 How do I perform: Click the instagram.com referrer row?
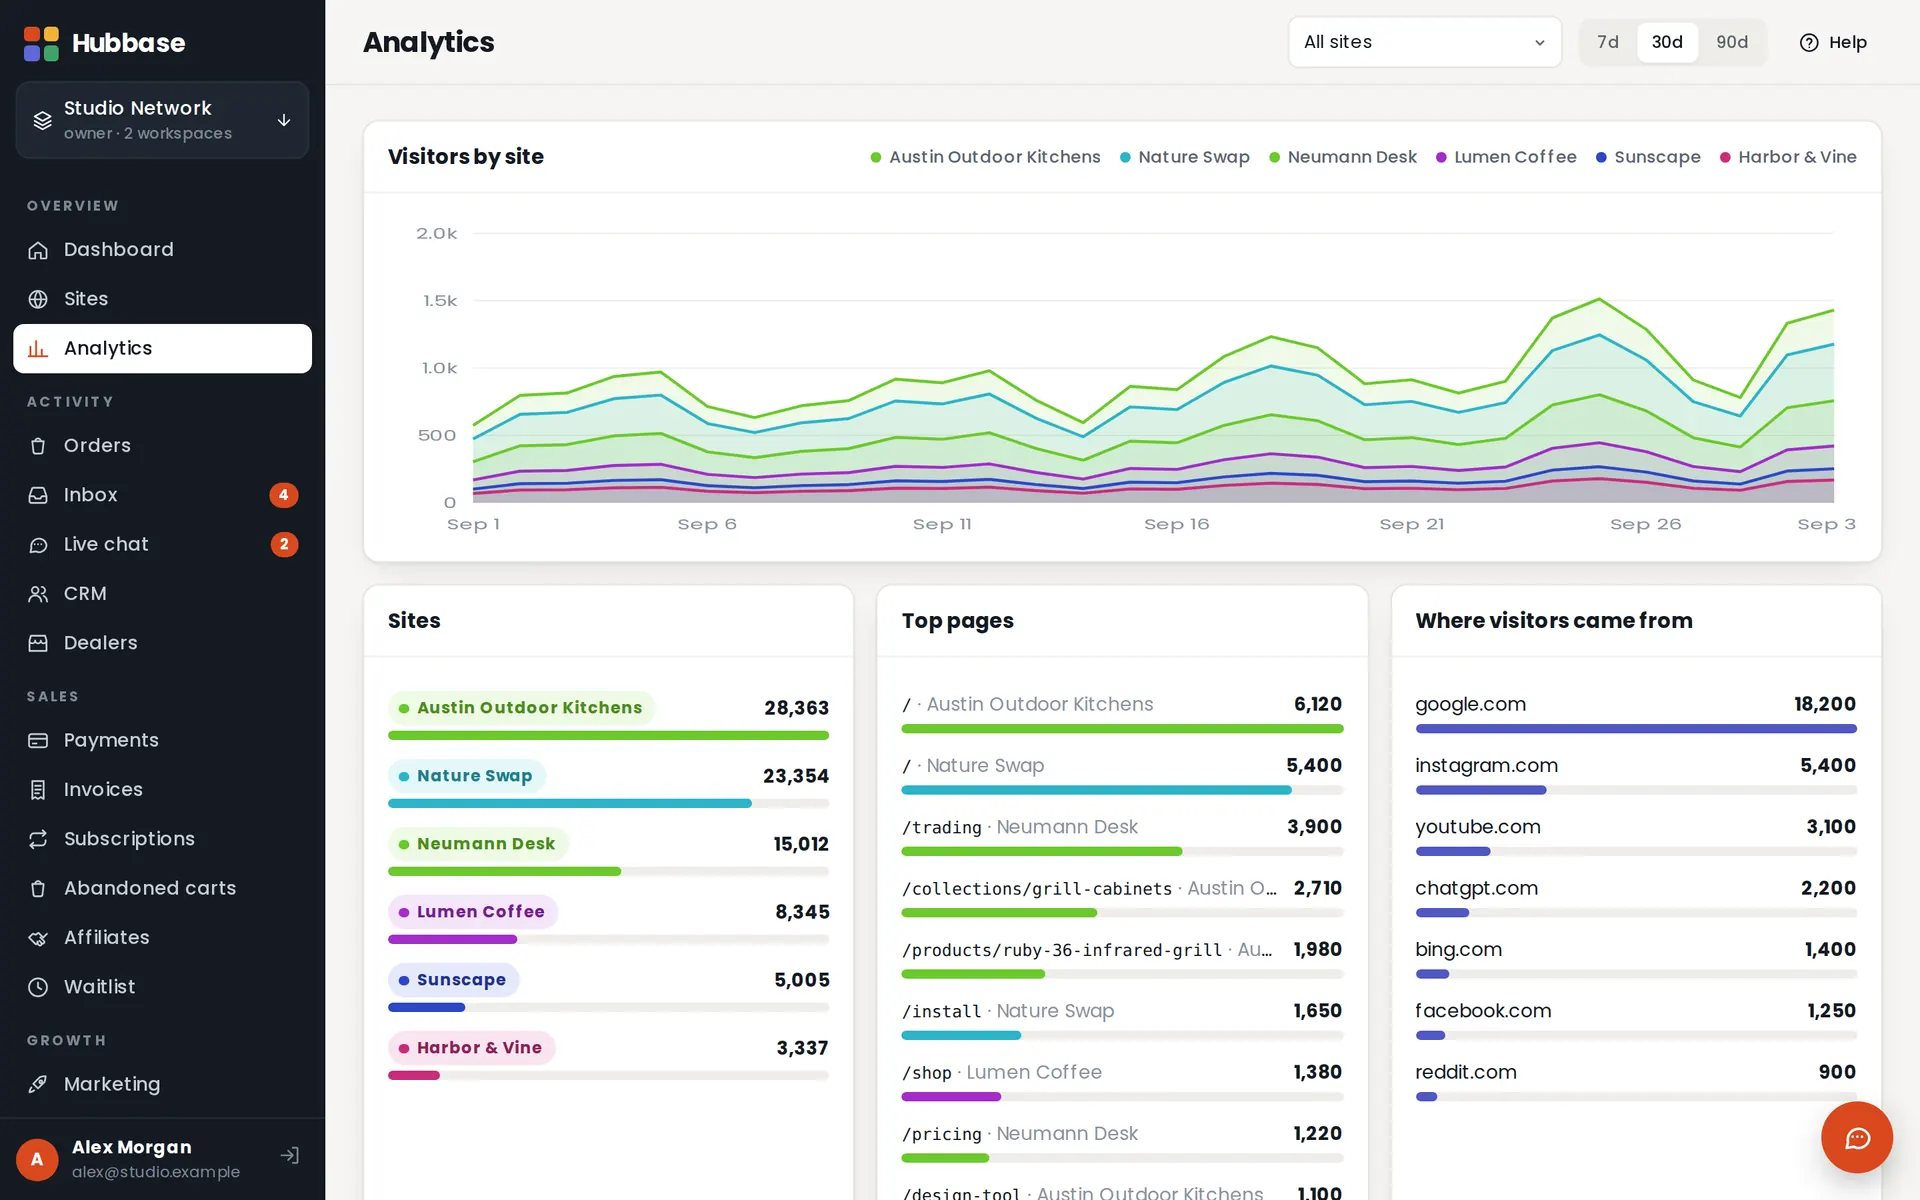[1636, 776]
